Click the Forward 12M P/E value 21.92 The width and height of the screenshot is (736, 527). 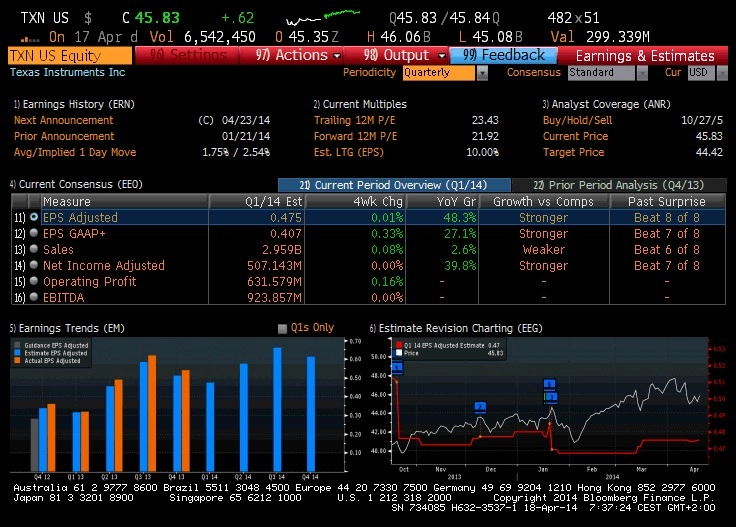pyautogui.click(x=485, y=136)
